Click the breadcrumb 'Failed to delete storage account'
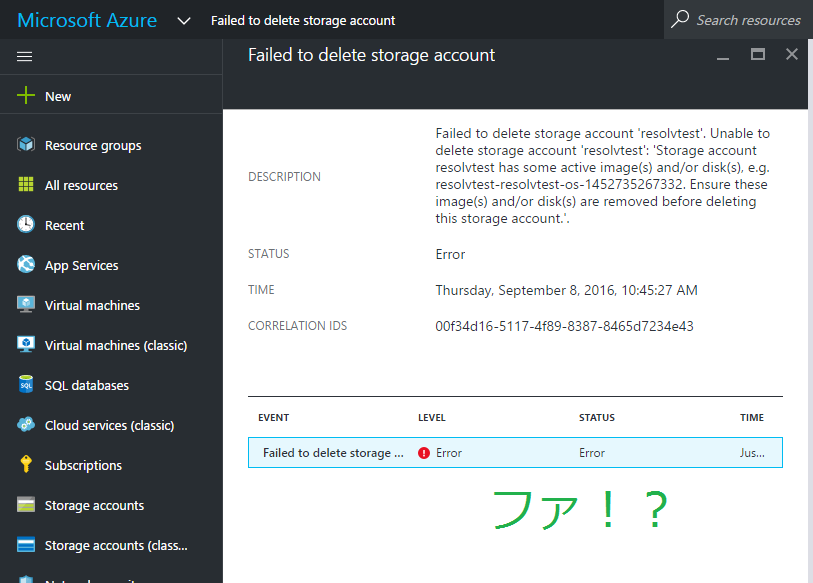The height and width of the screenshot is (583, 813). [x=303, y=20]
